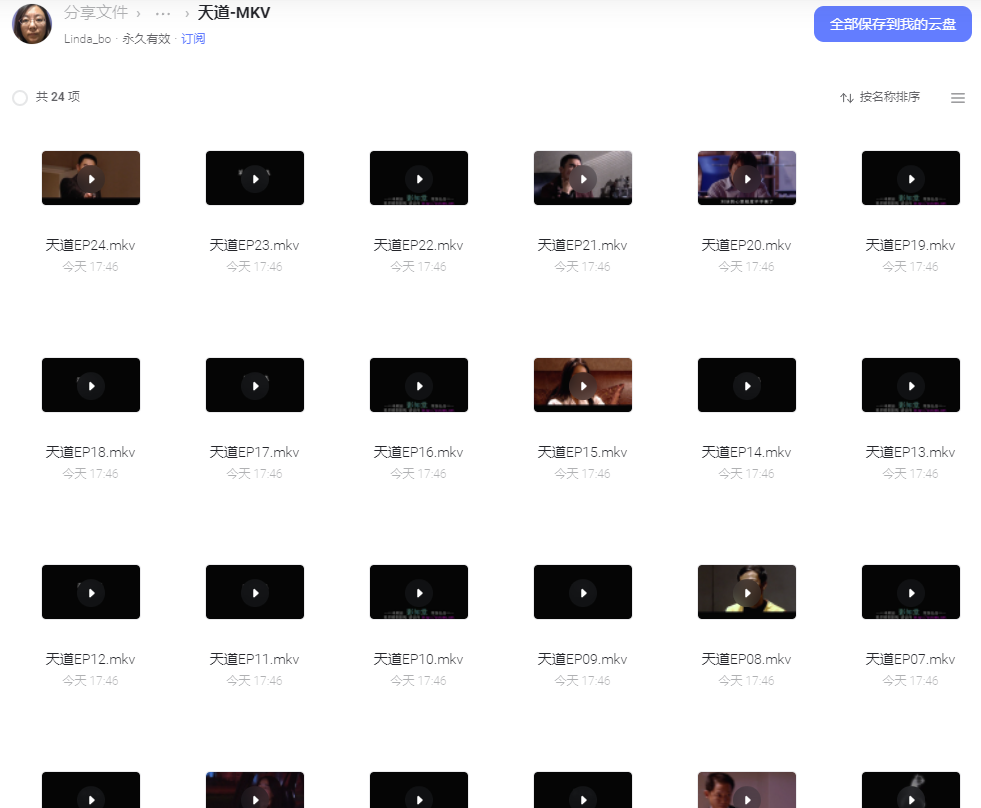Select the file name 天道EP07.mkv

910,660
